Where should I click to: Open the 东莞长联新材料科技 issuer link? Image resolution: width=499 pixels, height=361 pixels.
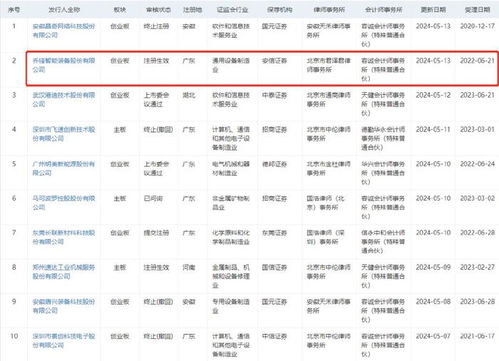(64, 237)
